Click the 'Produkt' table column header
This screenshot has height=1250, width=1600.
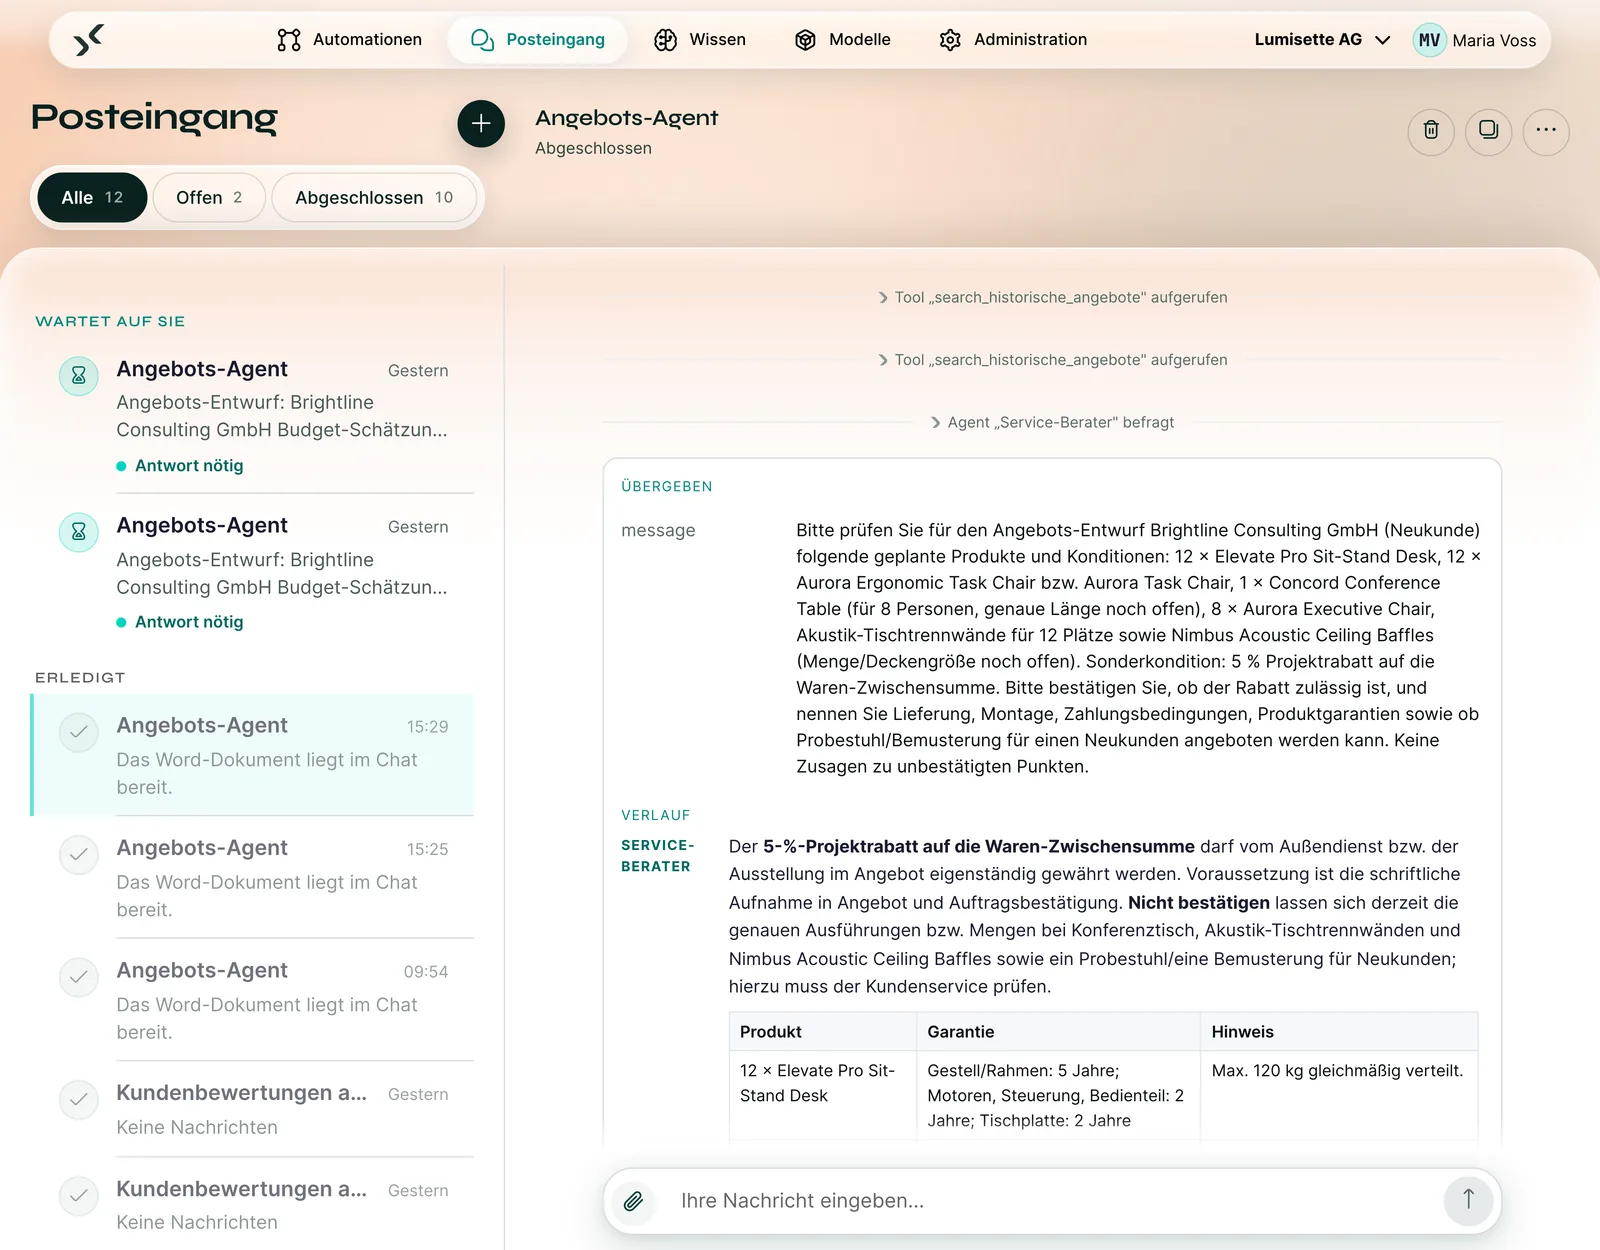[x=822, y=1031]
